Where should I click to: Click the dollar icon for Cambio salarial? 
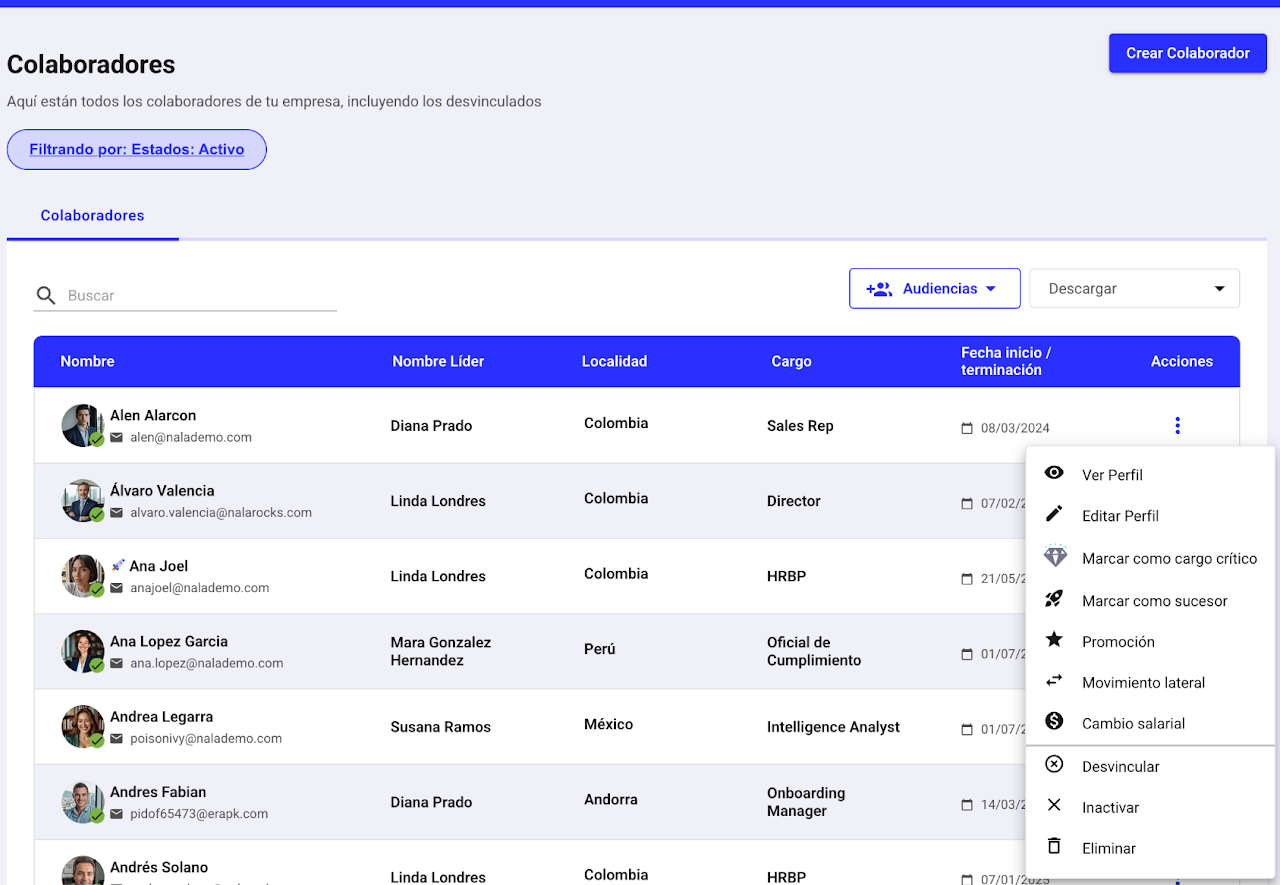pyautogui.click(x=1054, y=722)
